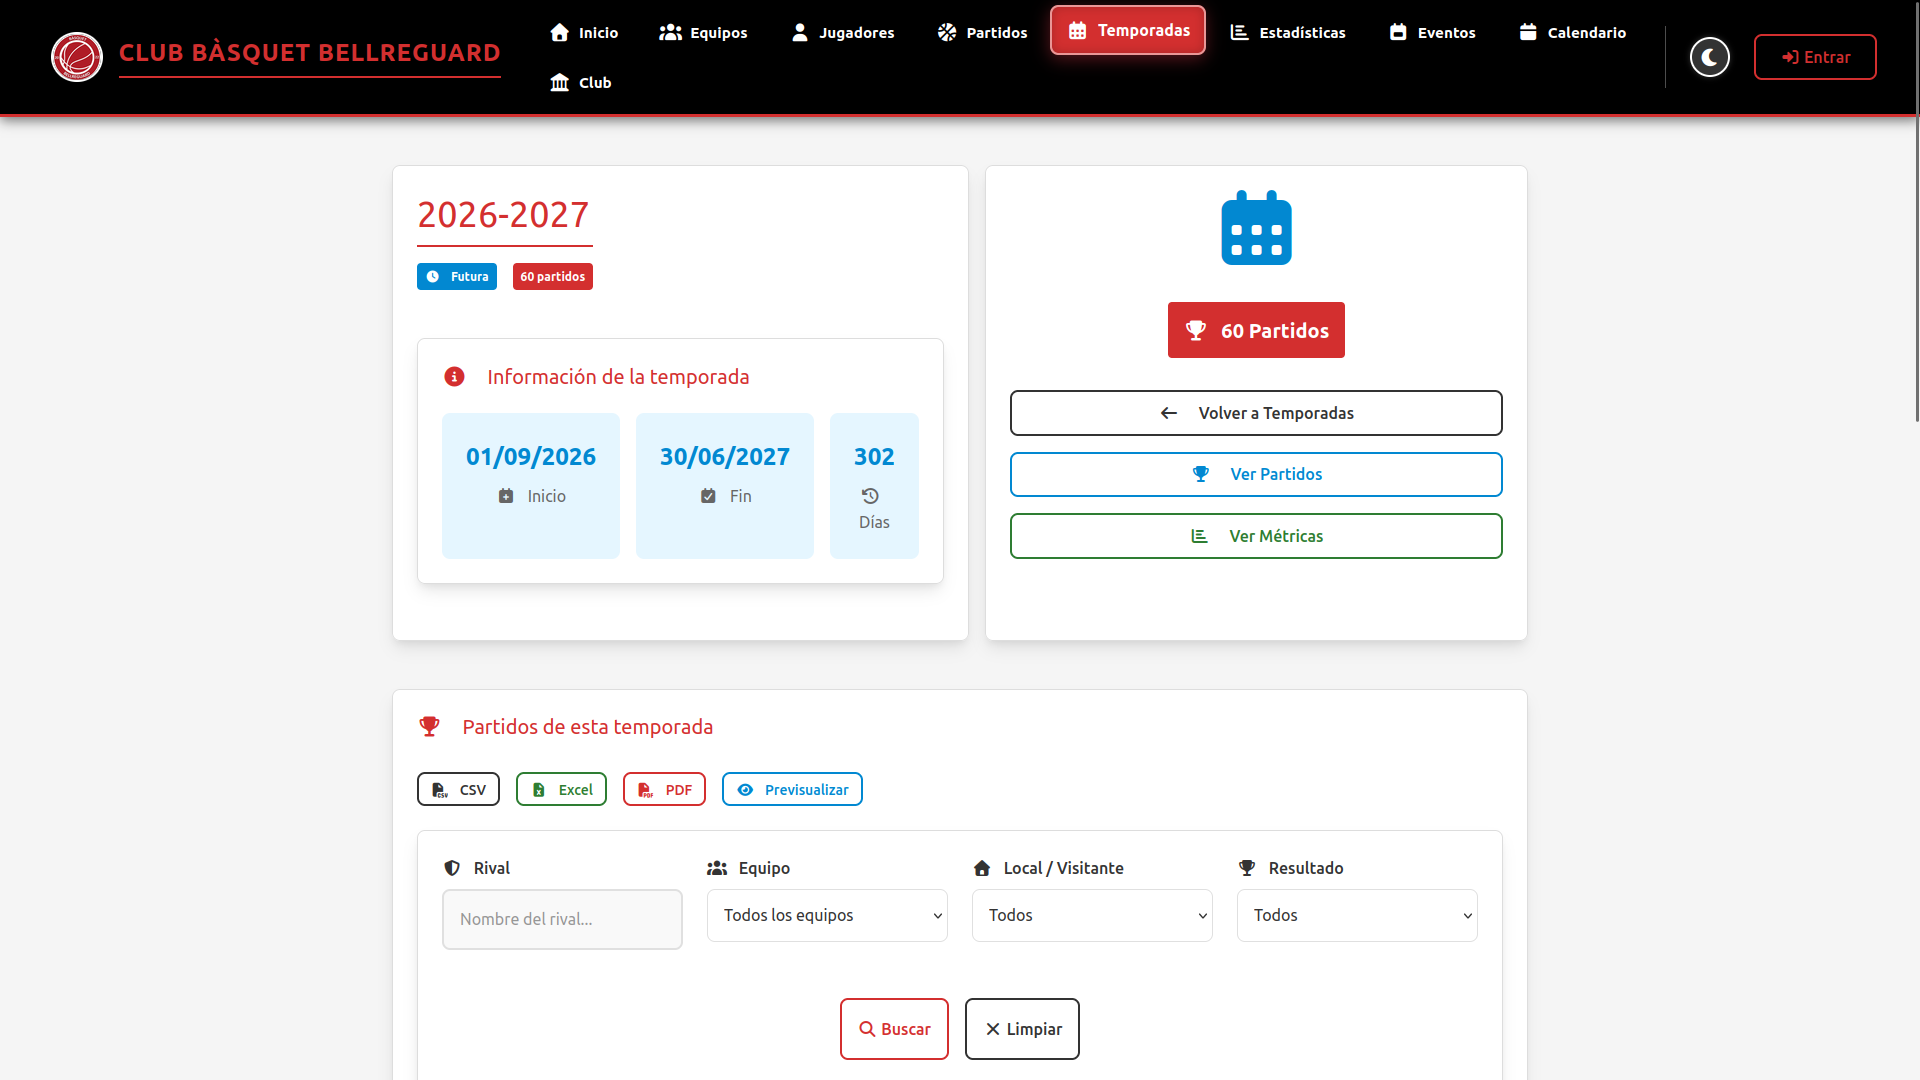Click the Limpiar button
The image size is (1920, 1080).
(x=1022, y=1029)
